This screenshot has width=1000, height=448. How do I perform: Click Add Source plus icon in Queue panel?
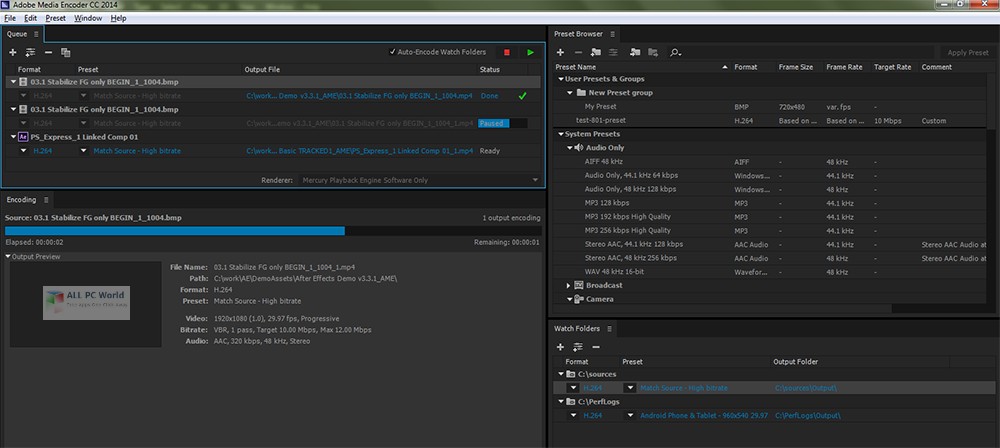tap(13, 52)
